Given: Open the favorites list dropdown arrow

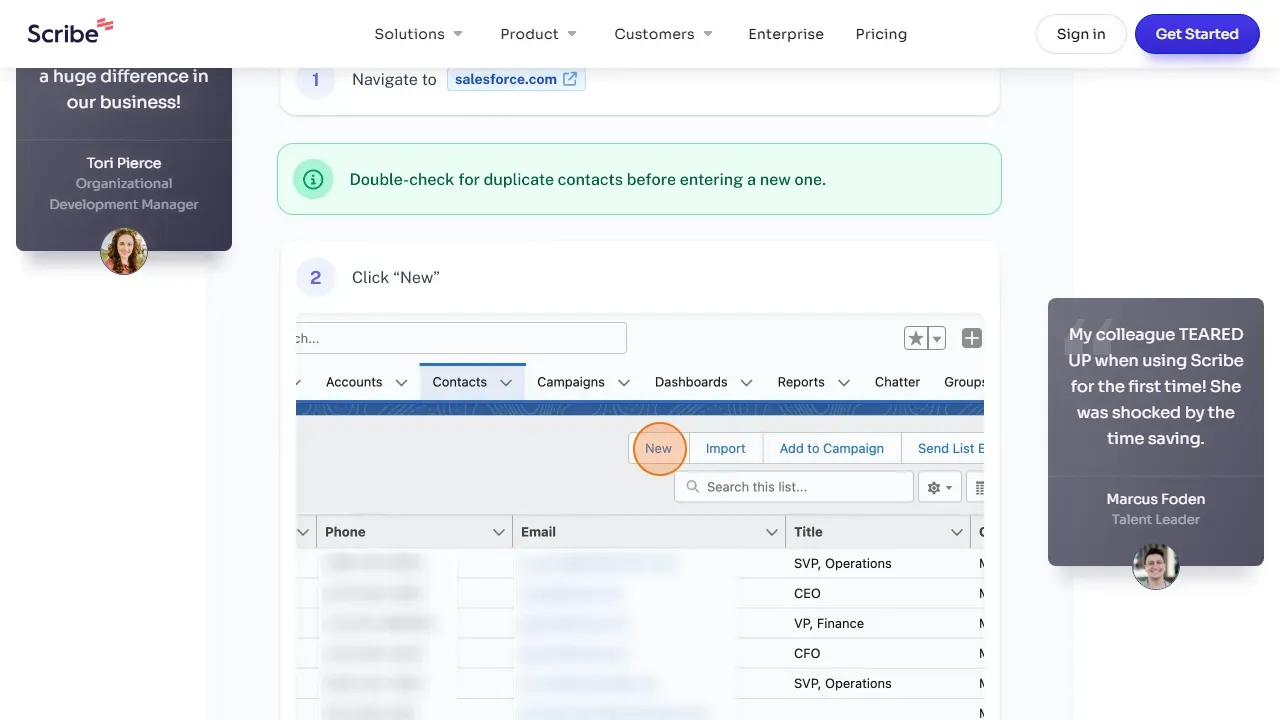Looking at the screenshot, I should coord(937,338).
